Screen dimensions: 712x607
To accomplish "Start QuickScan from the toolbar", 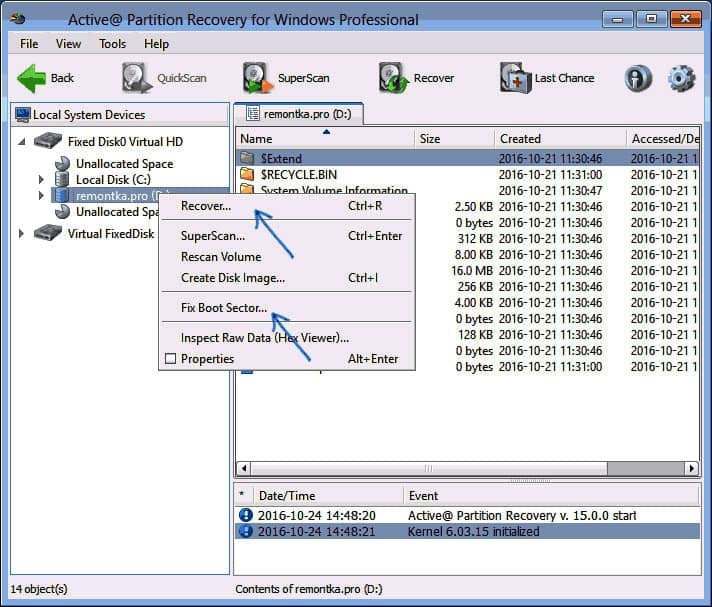I will 136,78.
